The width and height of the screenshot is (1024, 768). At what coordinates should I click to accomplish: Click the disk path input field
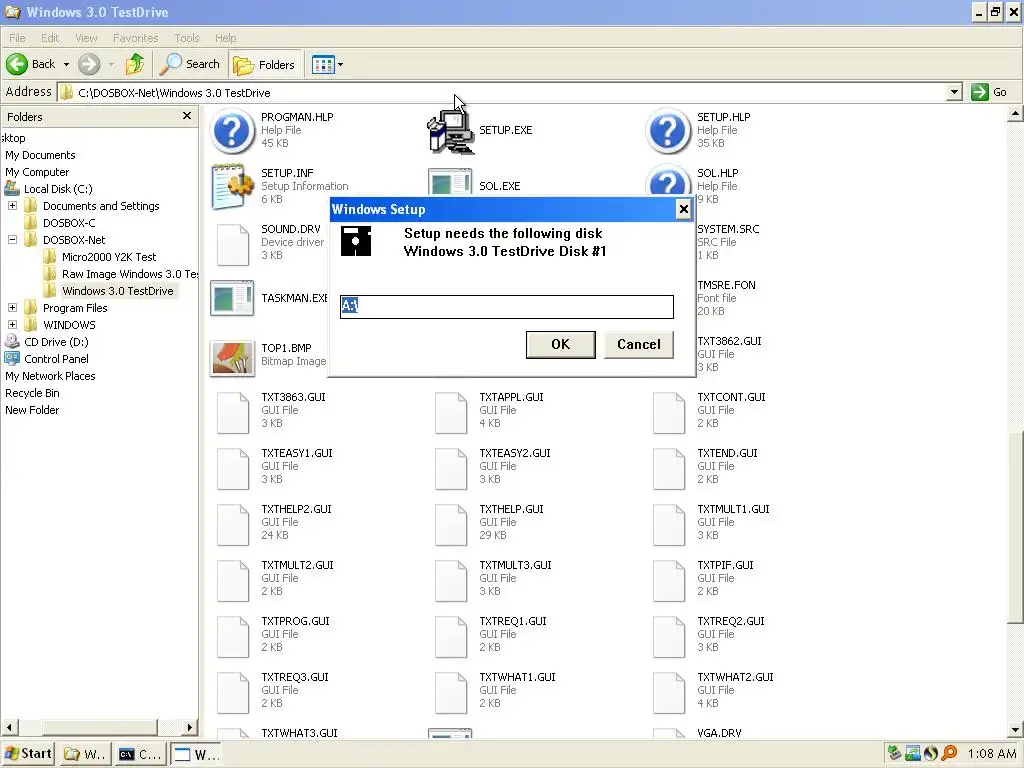[x=507, y=306]
